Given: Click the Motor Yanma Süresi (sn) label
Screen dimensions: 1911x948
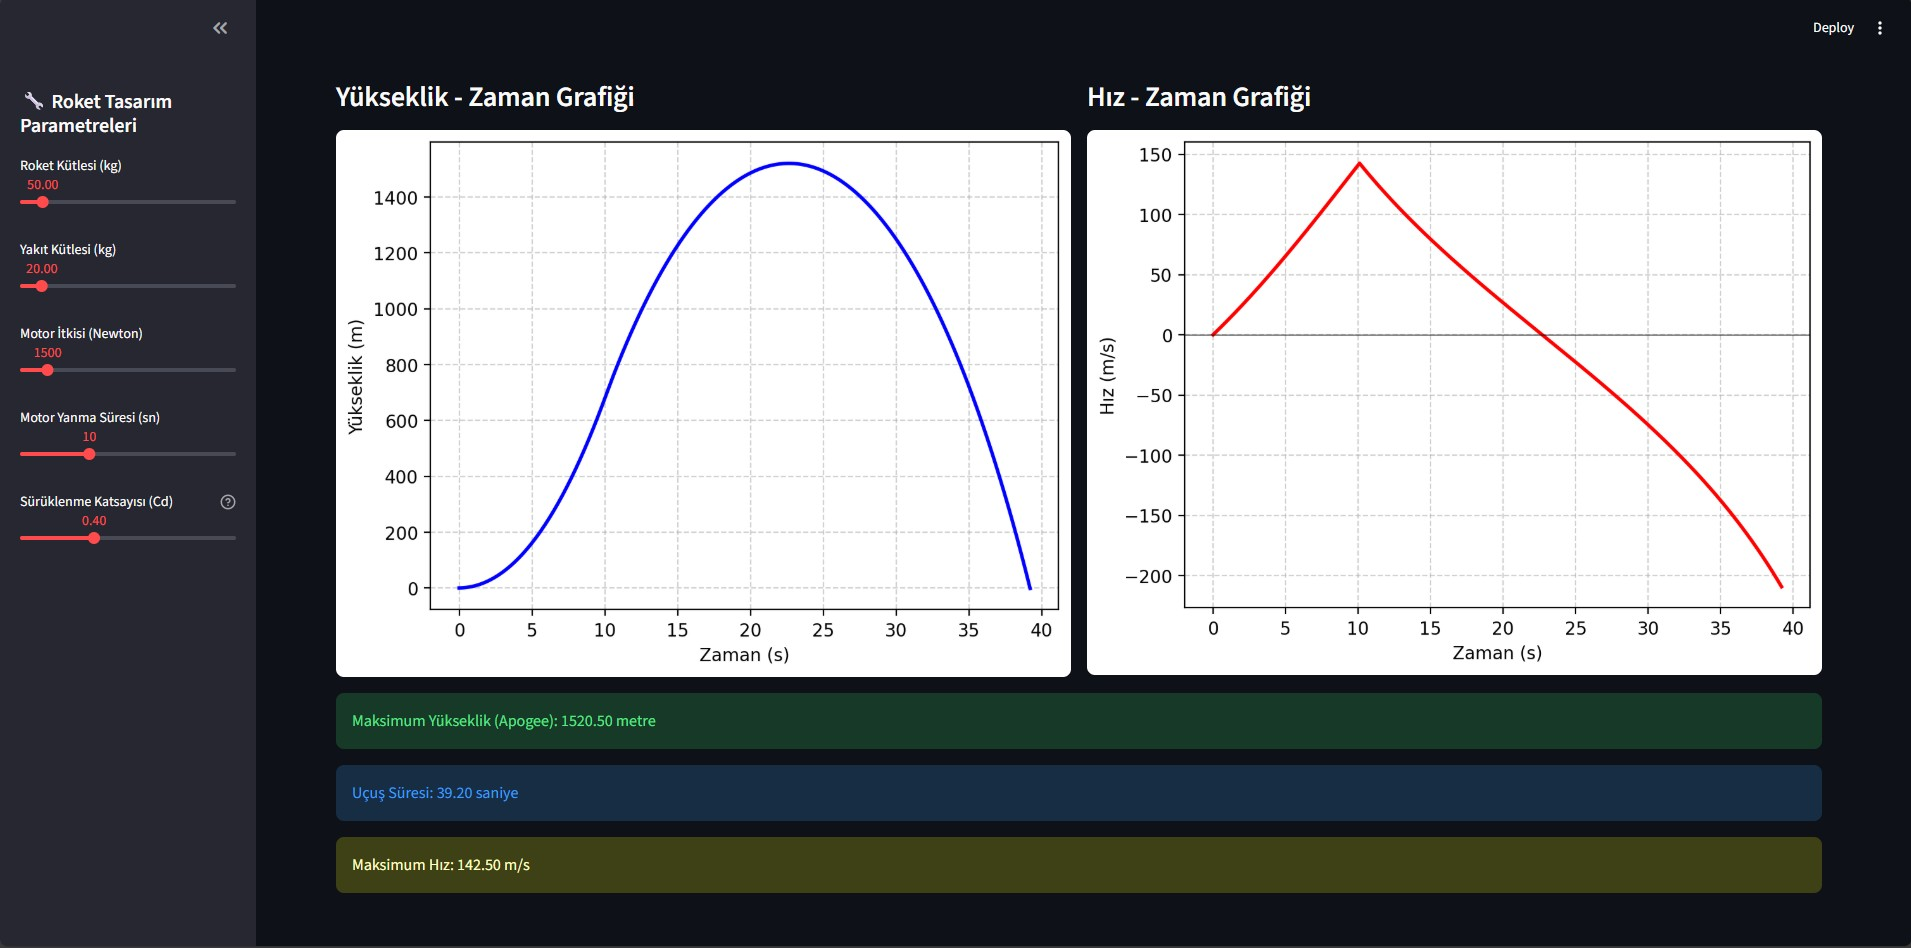Looking at the screenshot, I should [x=90, y=417].
